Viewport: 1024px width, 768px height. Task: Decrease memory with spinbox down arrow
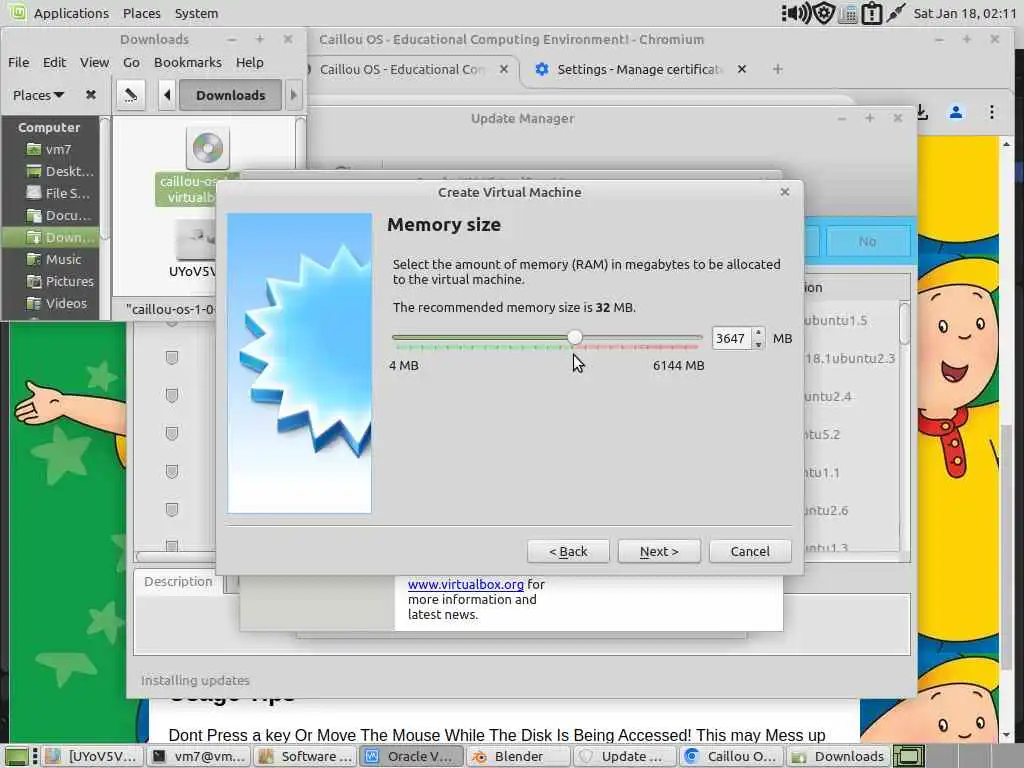click(x=758, y=344)
